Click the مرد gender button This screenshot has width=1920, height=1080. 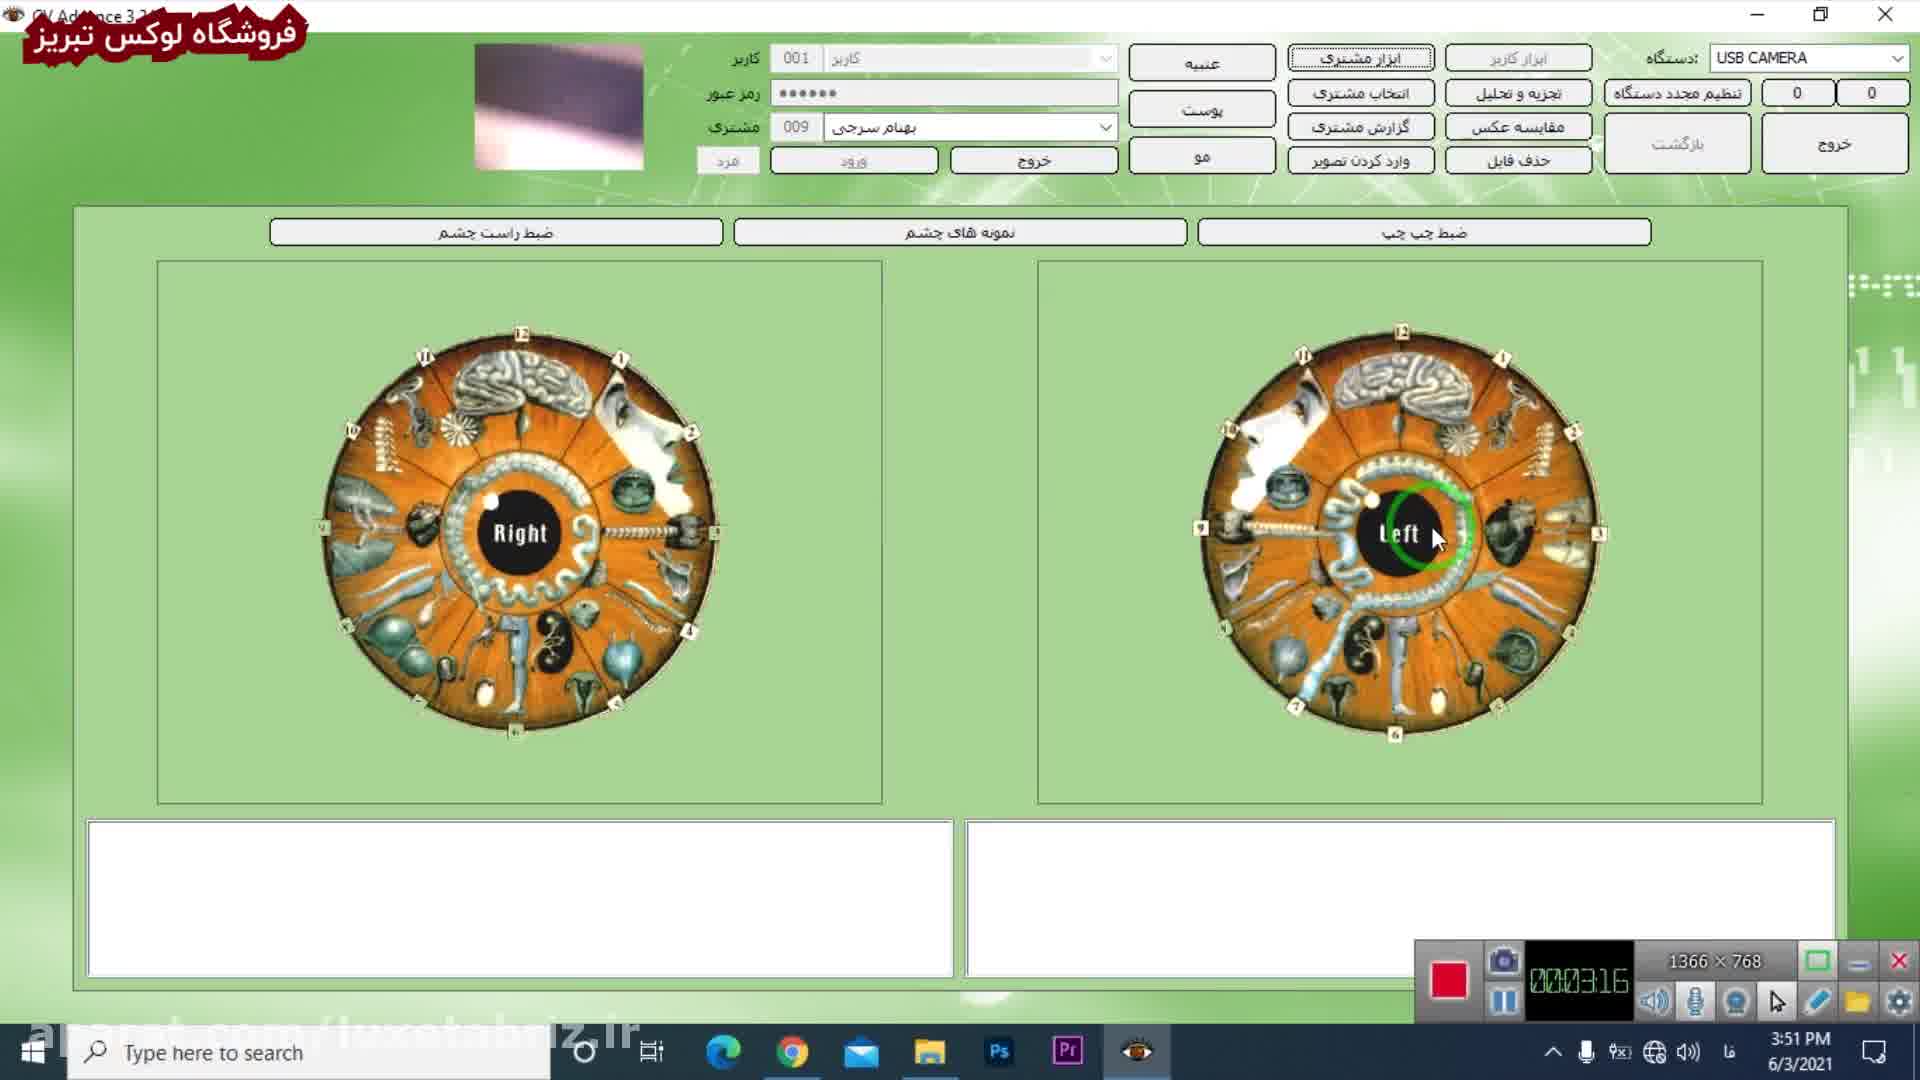[728, 160]
